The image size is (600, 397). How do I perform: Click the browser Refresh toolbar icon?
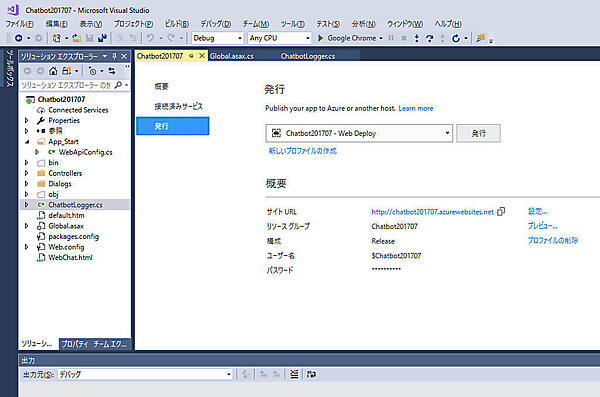[455, 38]
